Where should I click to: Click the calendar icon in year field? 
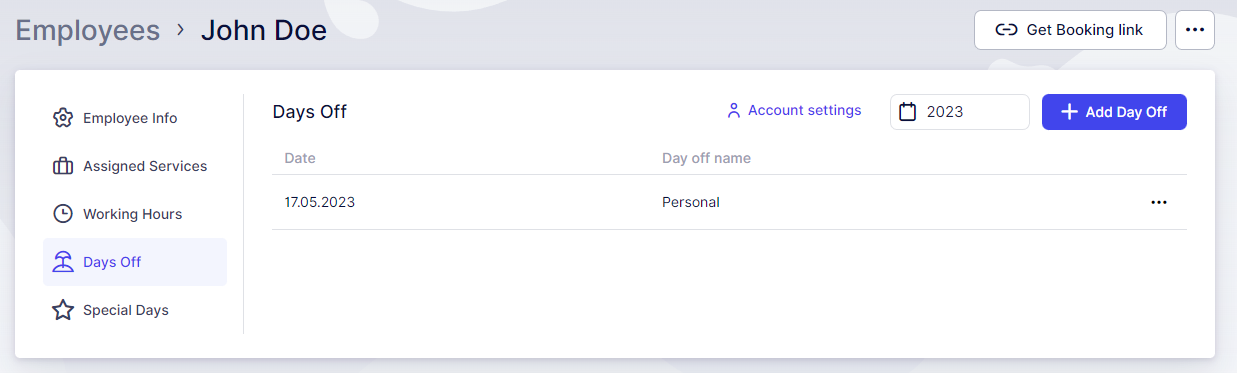[908, 112]
